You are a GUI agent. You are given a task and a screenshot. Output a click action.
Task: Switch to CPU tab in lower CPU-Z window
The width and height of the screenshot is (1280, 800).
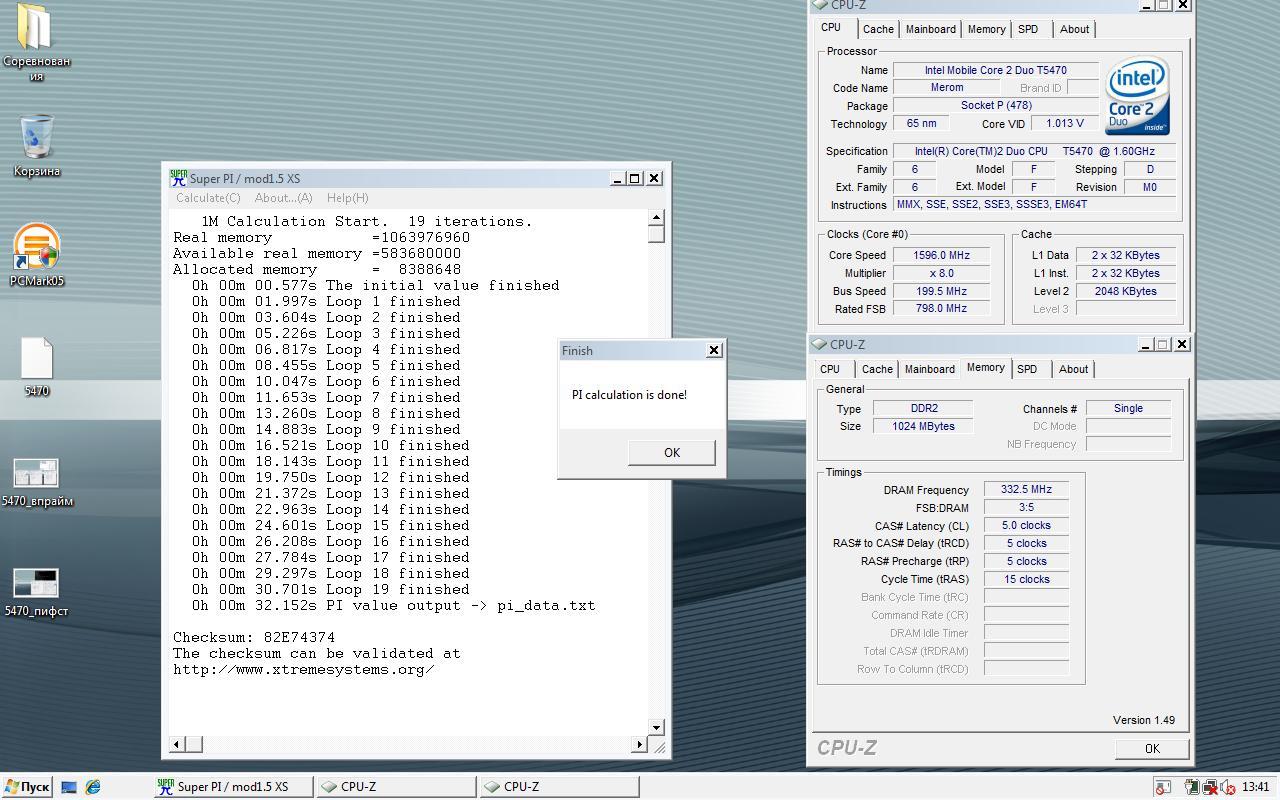point(830,369)
